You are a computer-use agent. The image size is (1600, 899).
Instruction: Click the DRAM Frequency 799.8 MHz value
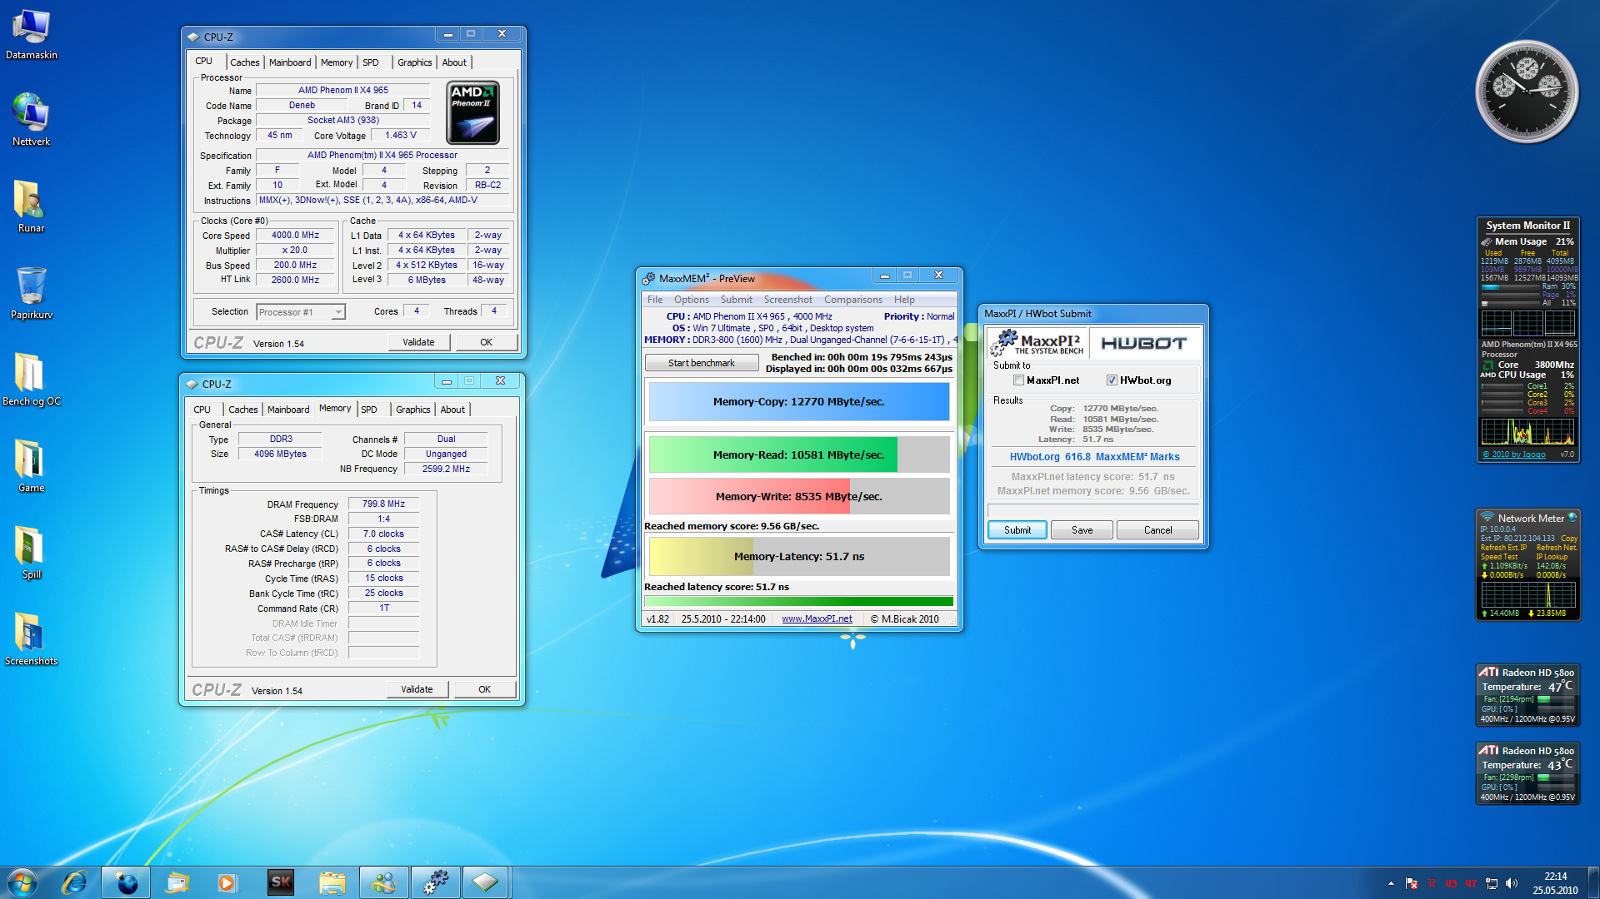point(383,504)
